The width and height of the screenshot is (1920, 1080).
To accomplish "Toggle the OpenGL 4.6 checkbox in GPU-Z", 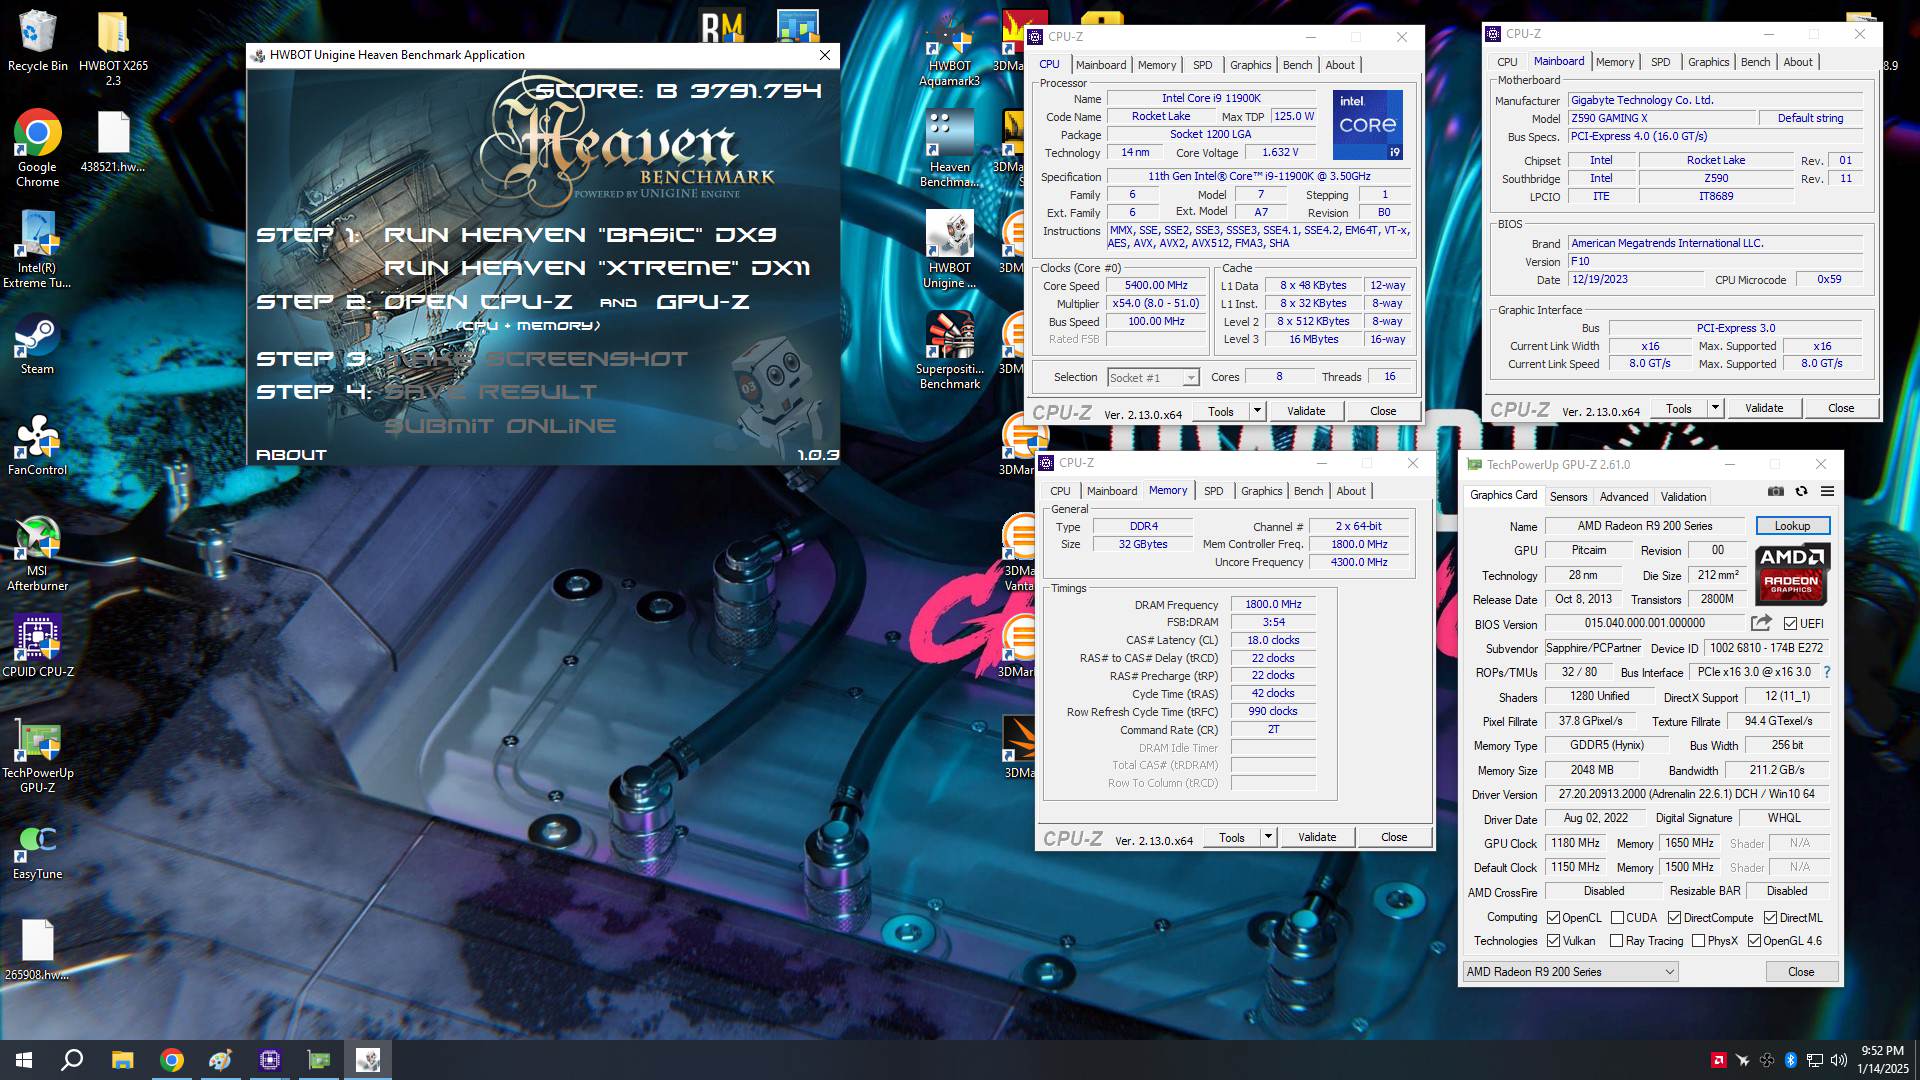I will pyautogui.click(x=1754, y=941).
